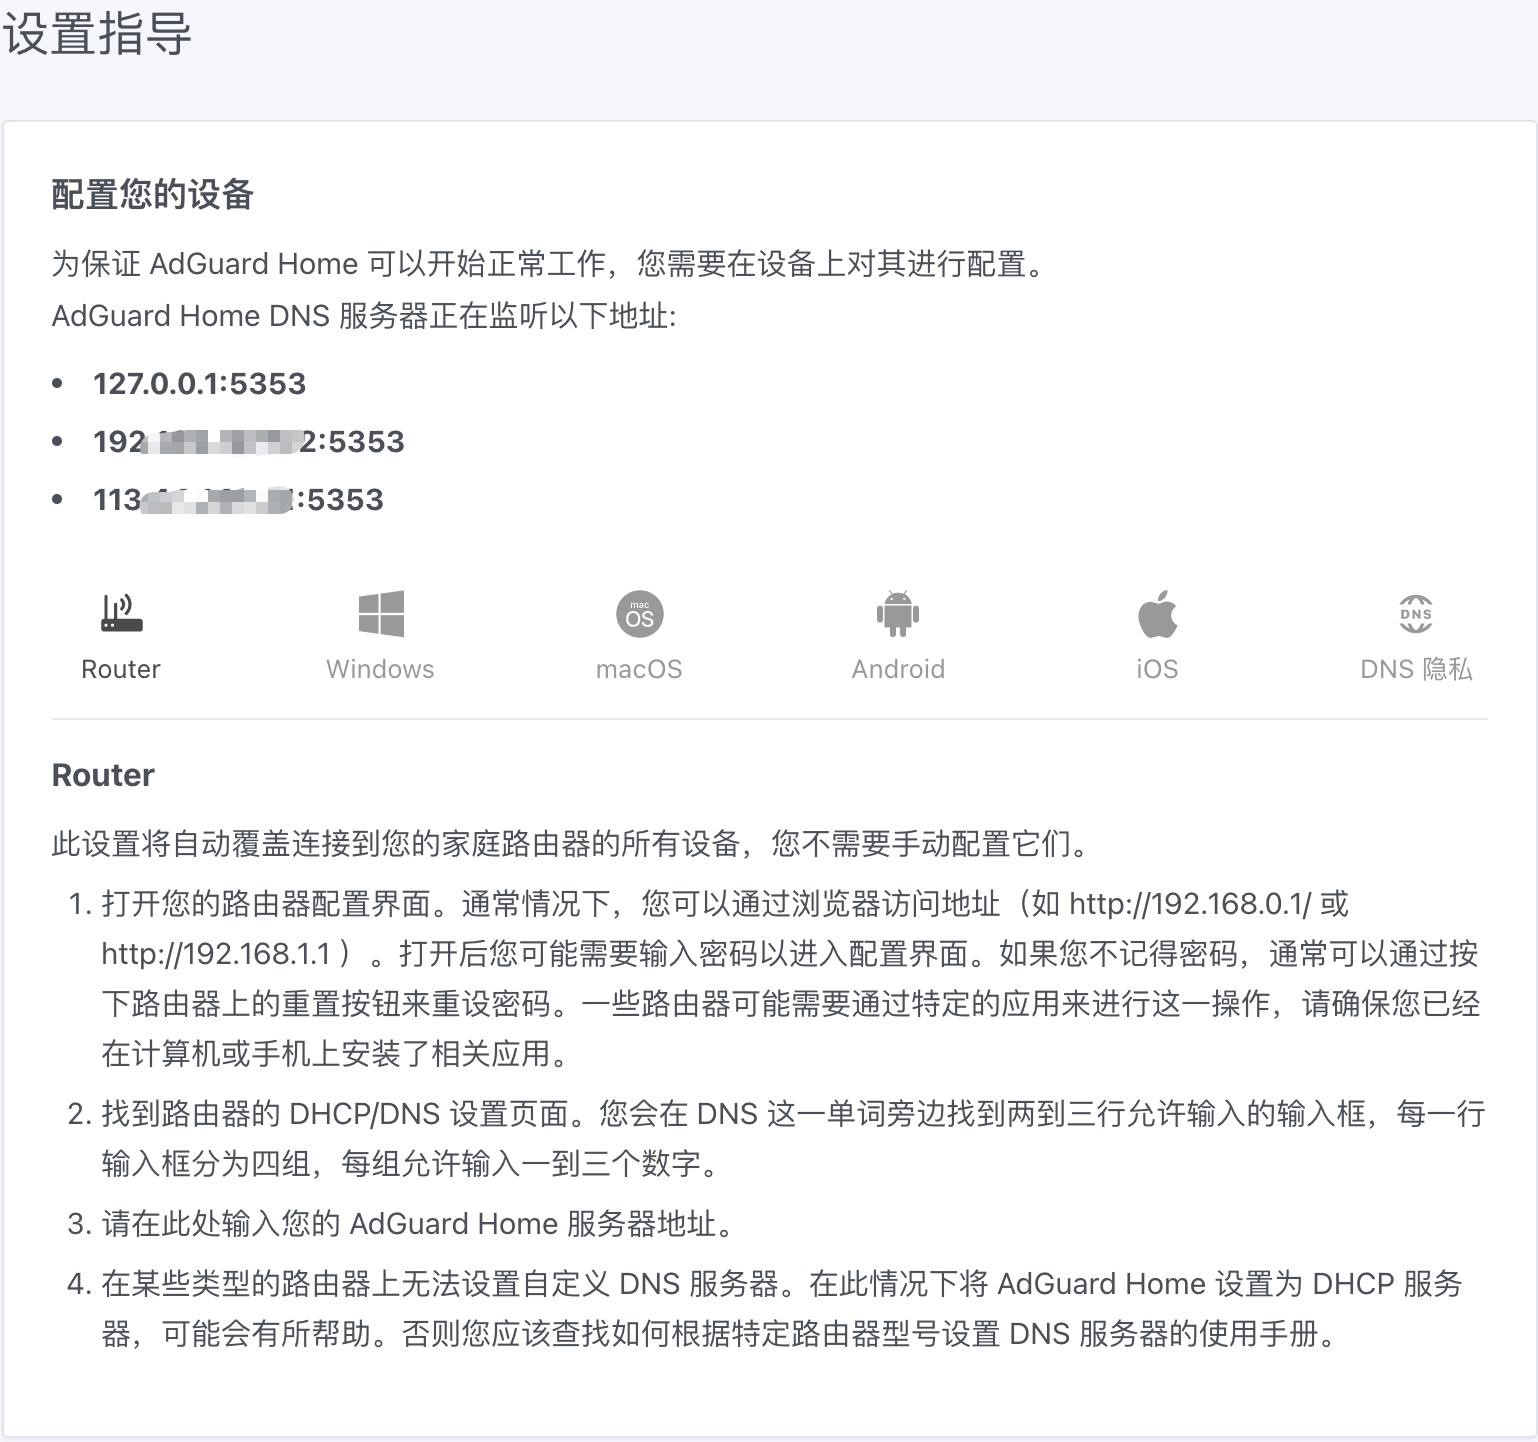Select the Android robot icon
Screen dimensions: 1538x1442
898,614
